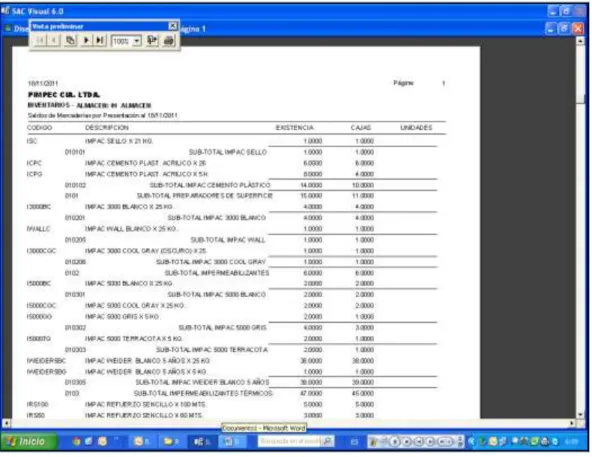The width and height of the screenshot is (592, 457).
Task: Click the UNIDADES column header
Action: click(416, 128)
